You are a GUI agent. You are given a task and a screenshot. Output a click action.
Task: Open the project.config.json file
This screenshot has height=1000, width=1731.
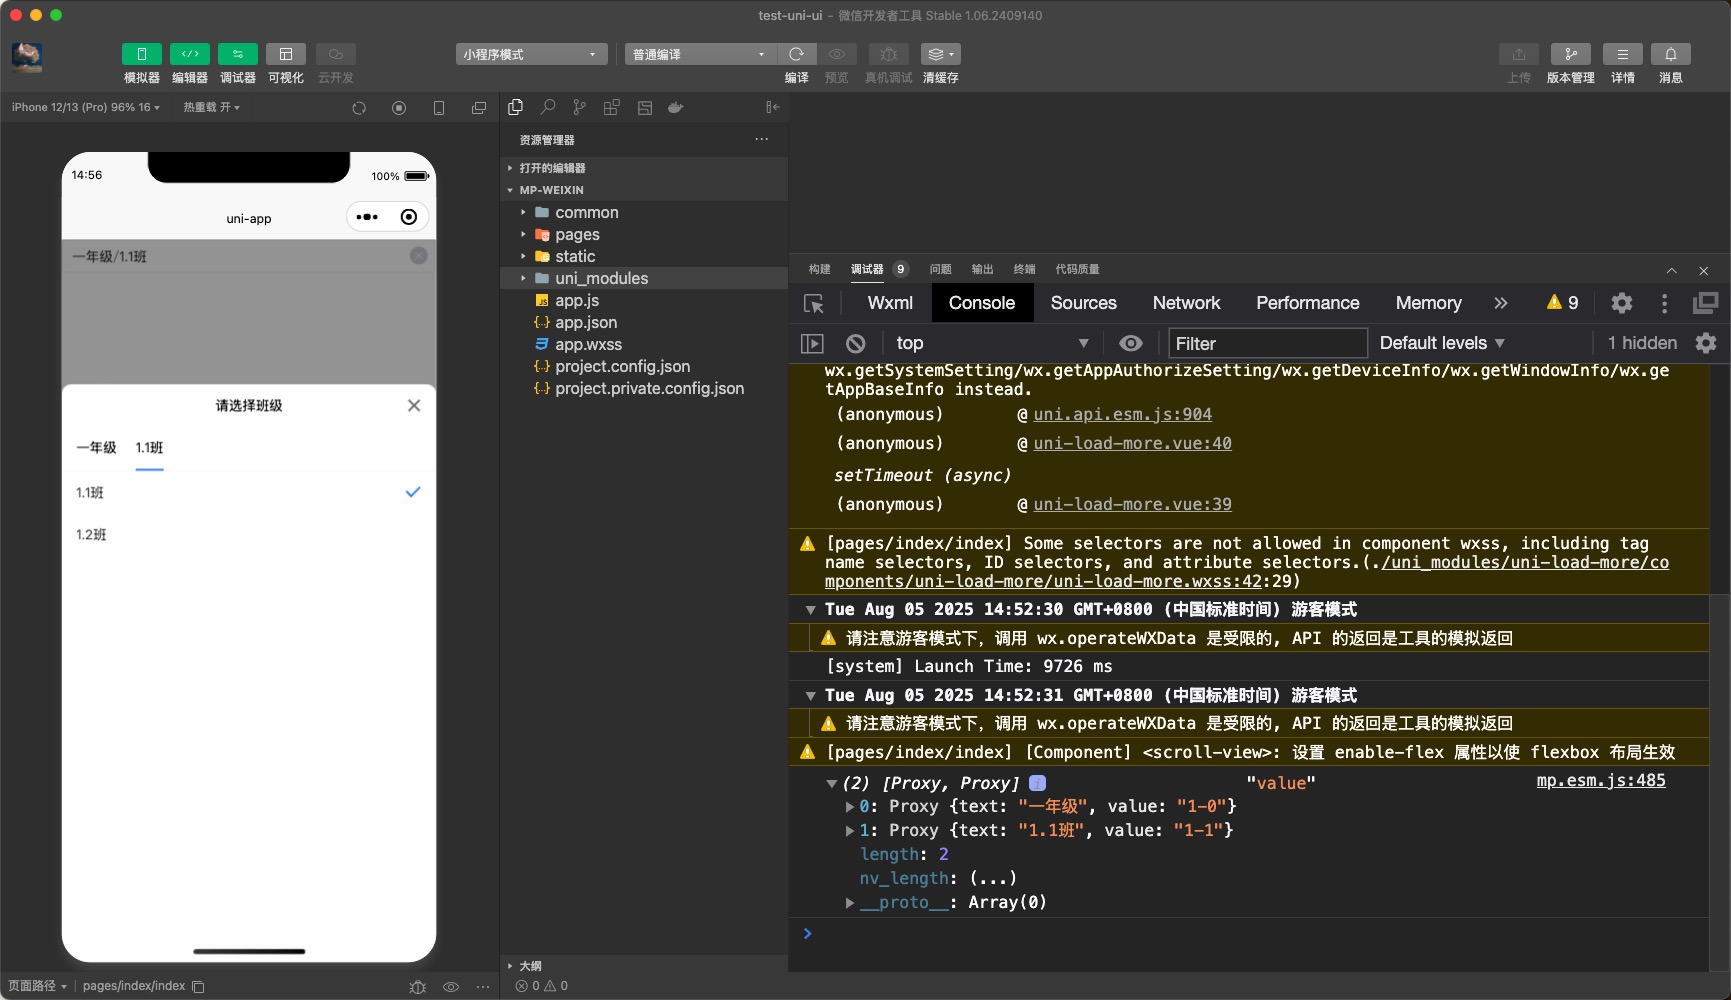click(644, 366)
